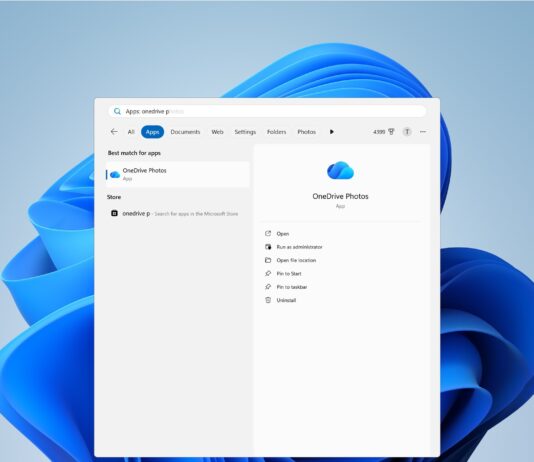Image resolution: width=534 pixels, height=462 pixels.
Task: Click the OneDrive cloud icon in results list
Action: (x=115, y=175)
